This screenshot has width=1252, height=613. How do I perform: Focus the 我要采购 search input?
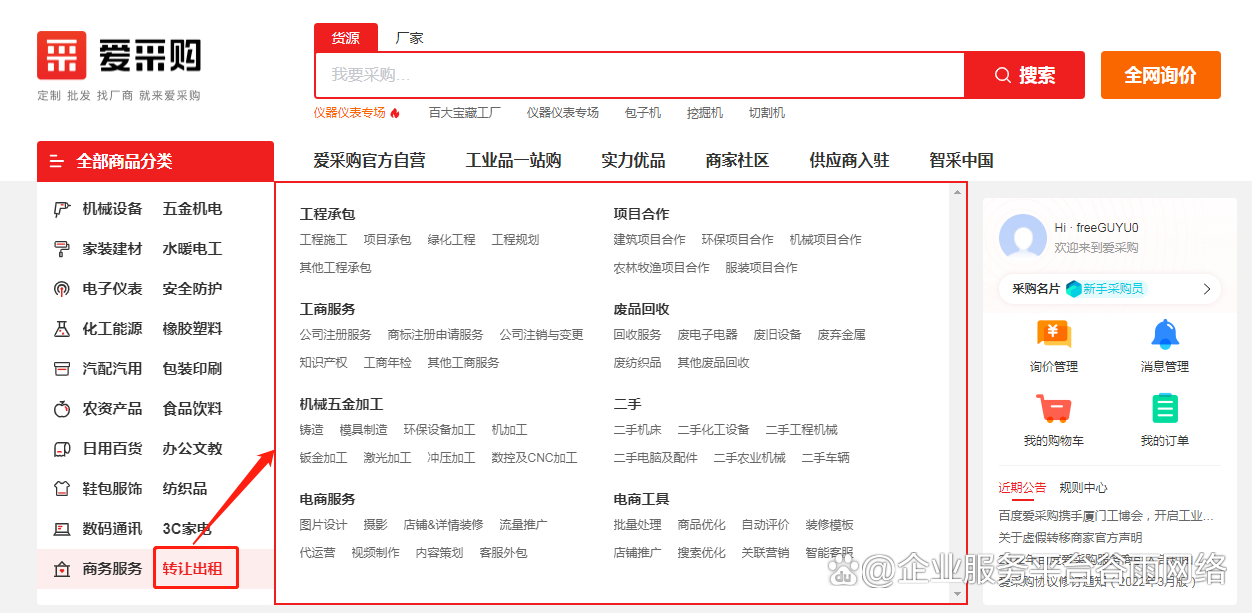(640, 75)
